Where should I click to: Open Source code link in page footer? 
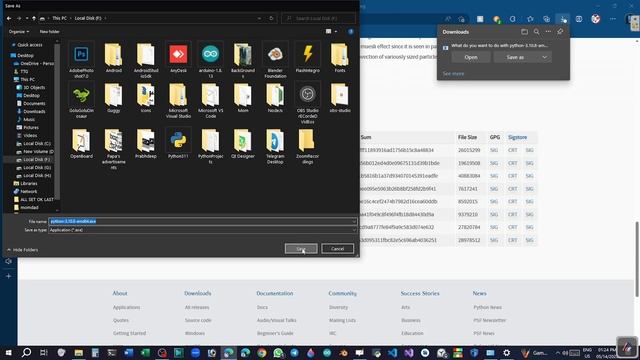pos(198,320)
